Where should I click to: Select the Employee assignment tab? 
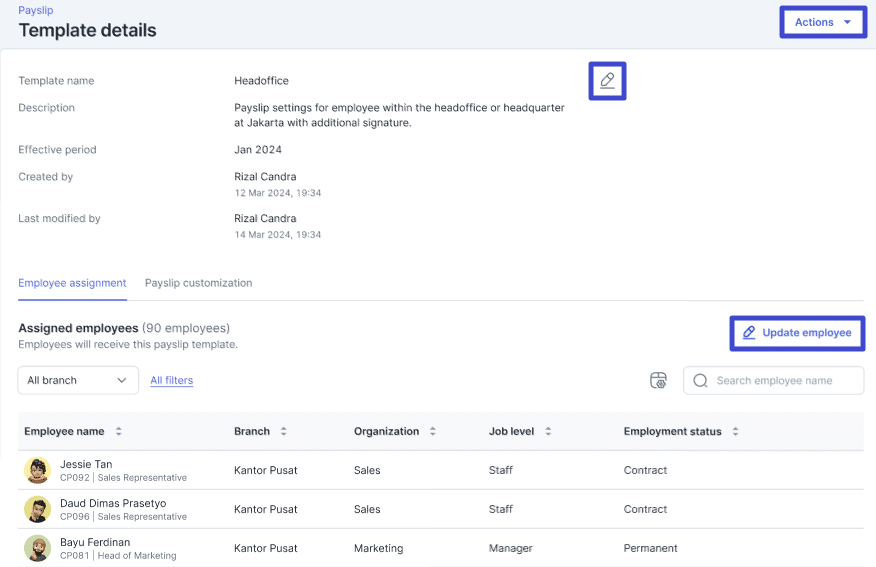(72, 283)
